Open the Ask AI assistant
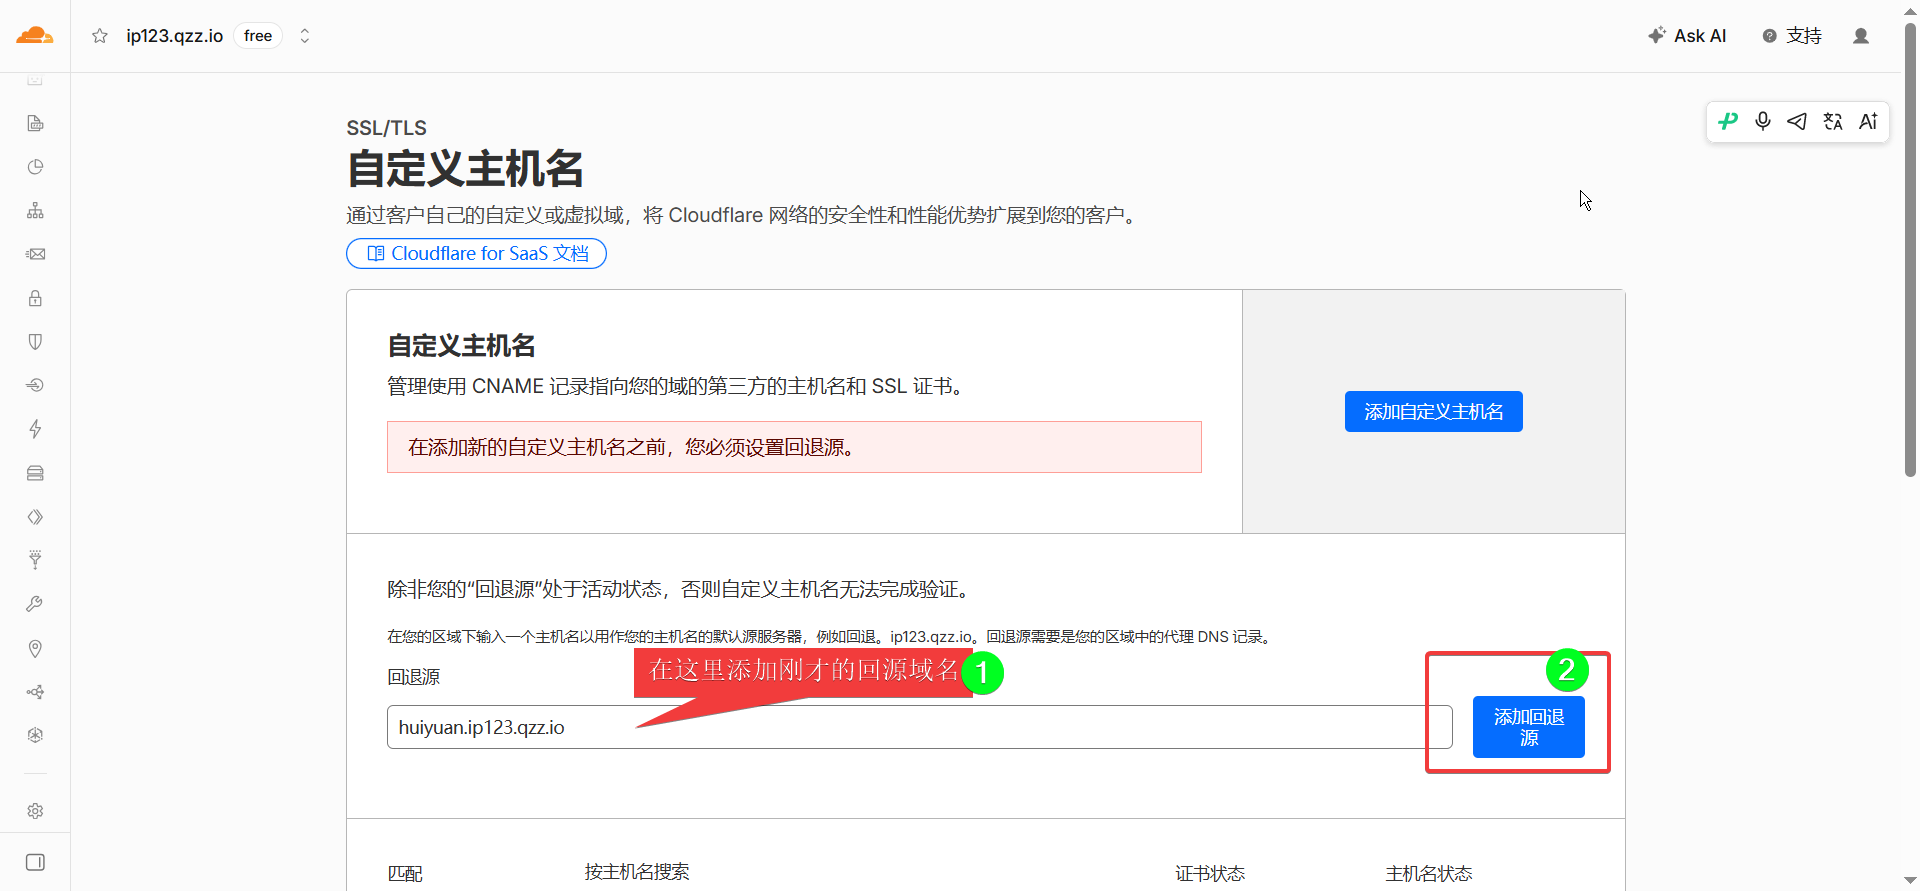The image size is (1920, 891). [x=1687, y=36]
